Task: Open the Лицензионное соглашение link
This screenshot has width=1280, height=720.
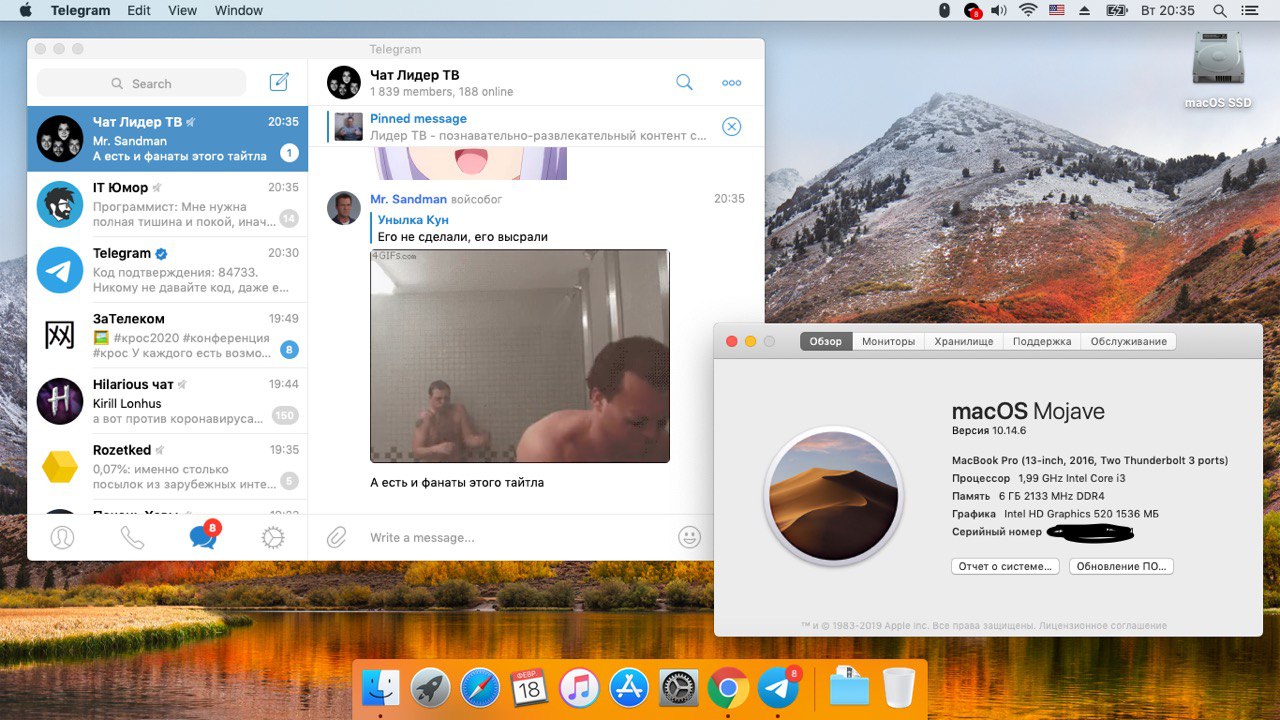Action: point(1103,625)
